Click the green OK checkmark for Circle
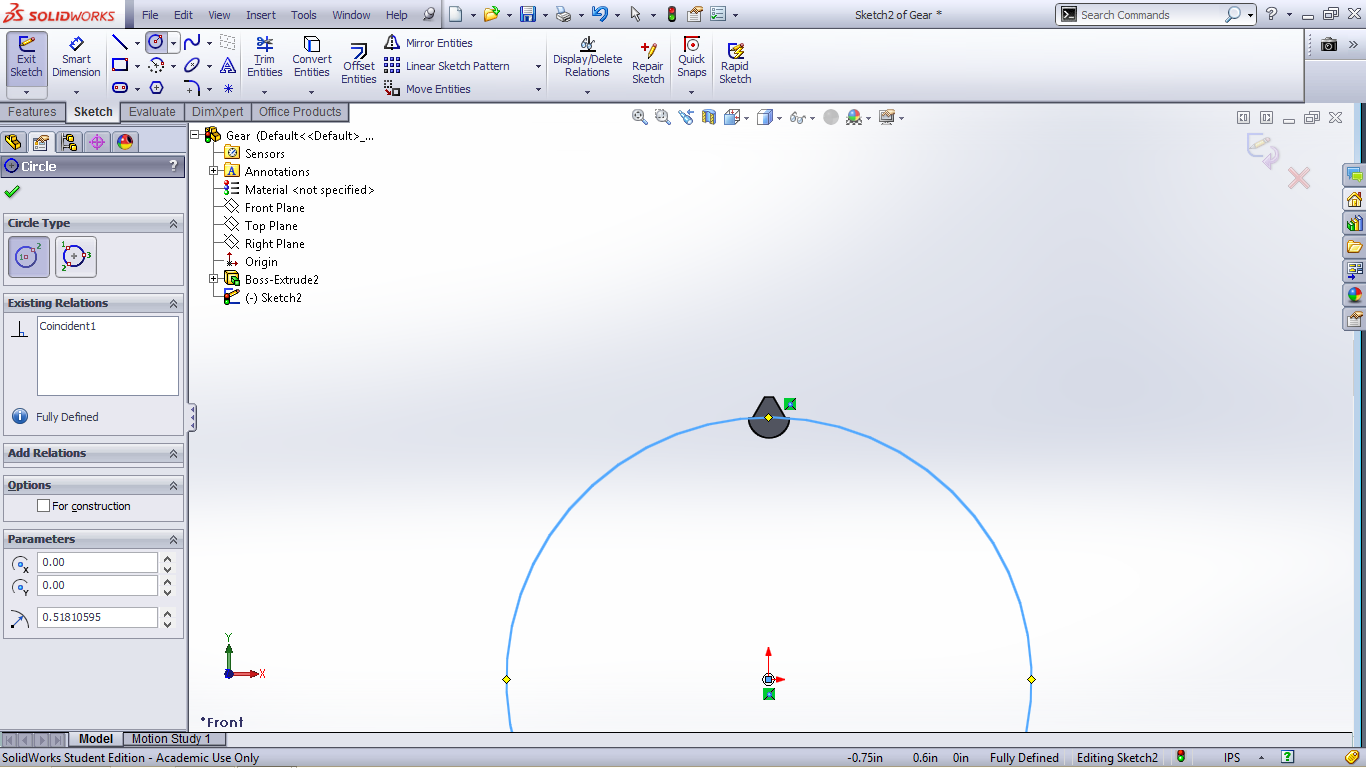The image size is (1366, 768). (x=12, y=192)
